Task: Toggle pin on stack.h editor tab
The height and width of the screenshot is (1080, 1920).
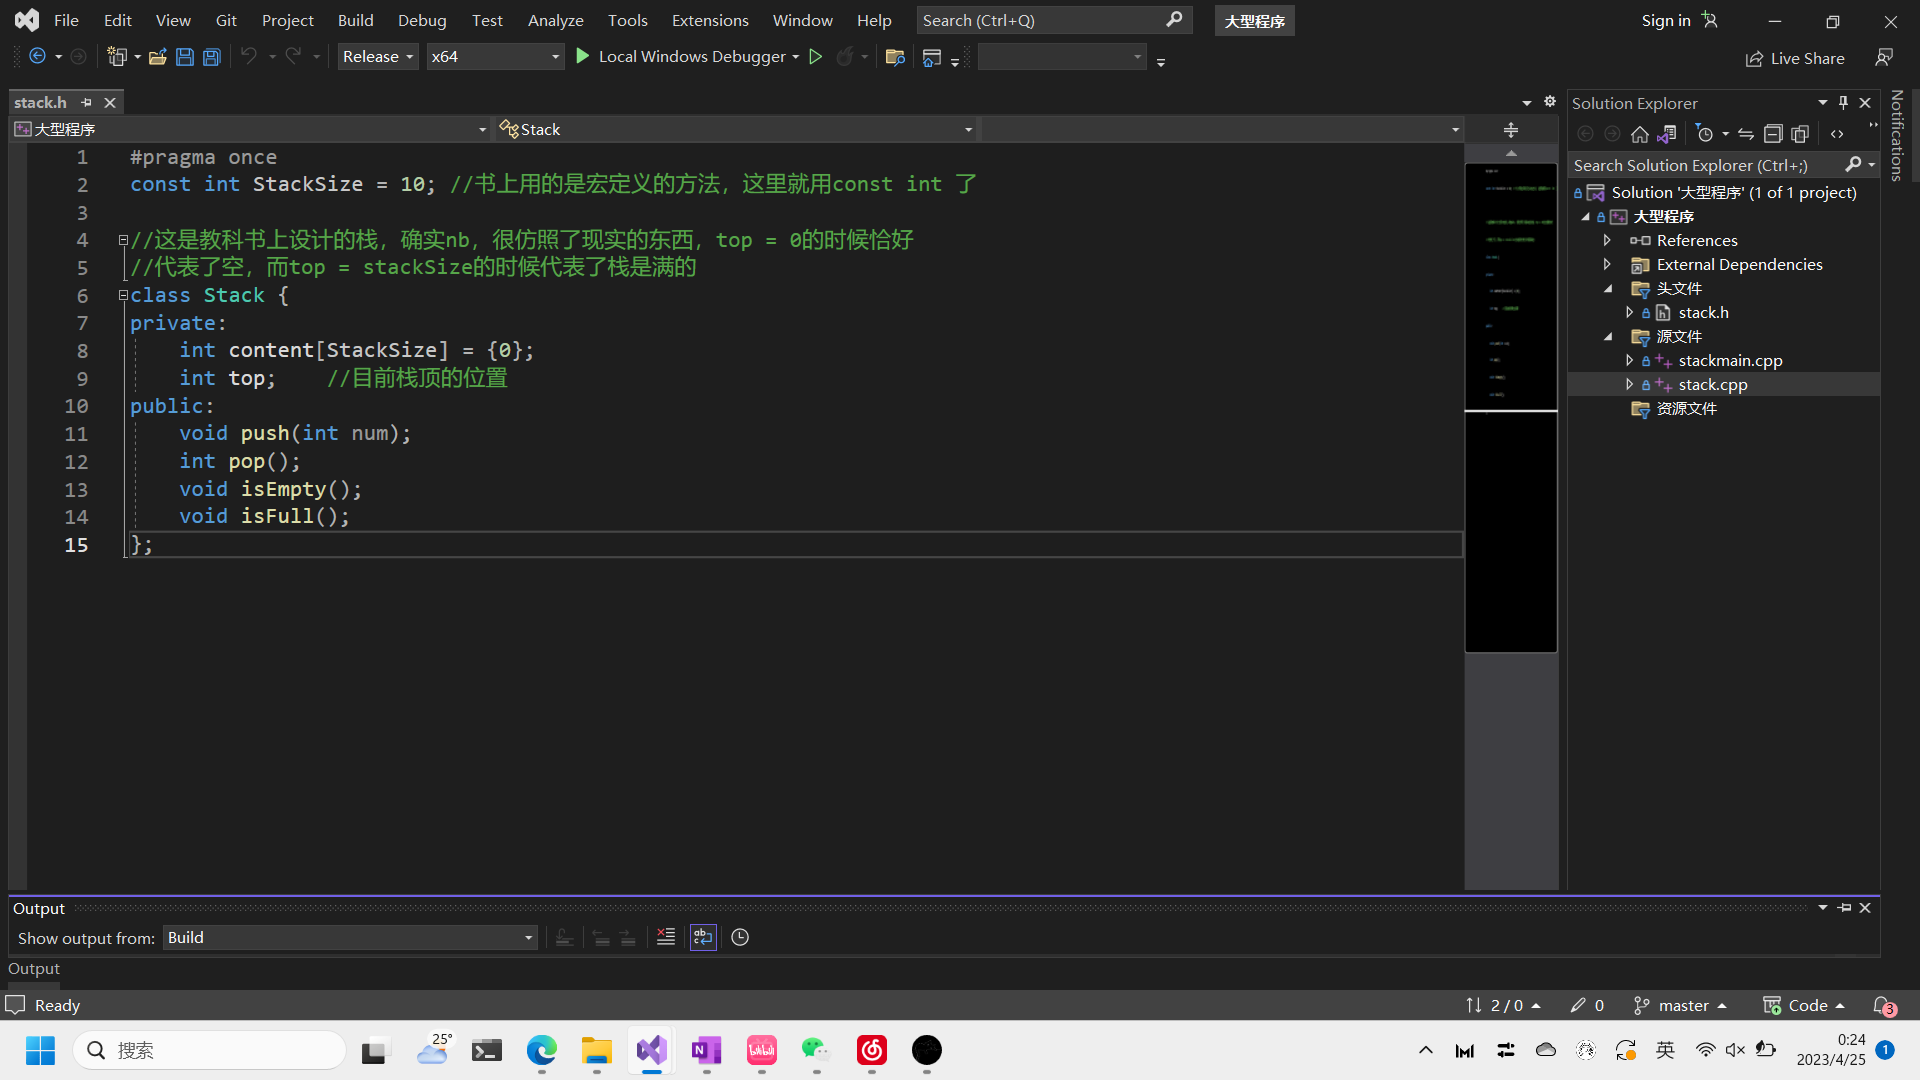Action: click(x=87, y=102)
